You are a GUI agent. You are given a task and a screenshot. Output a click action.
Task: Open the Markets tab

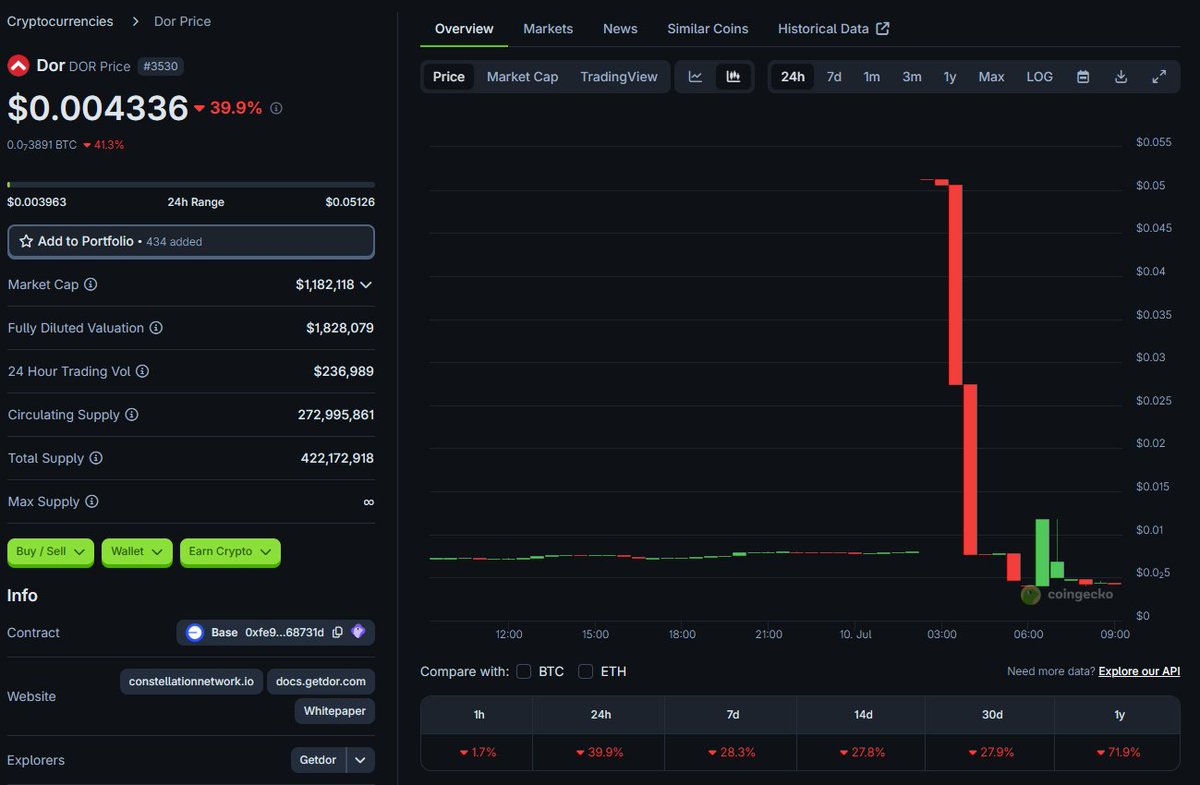tap(548, 29)
